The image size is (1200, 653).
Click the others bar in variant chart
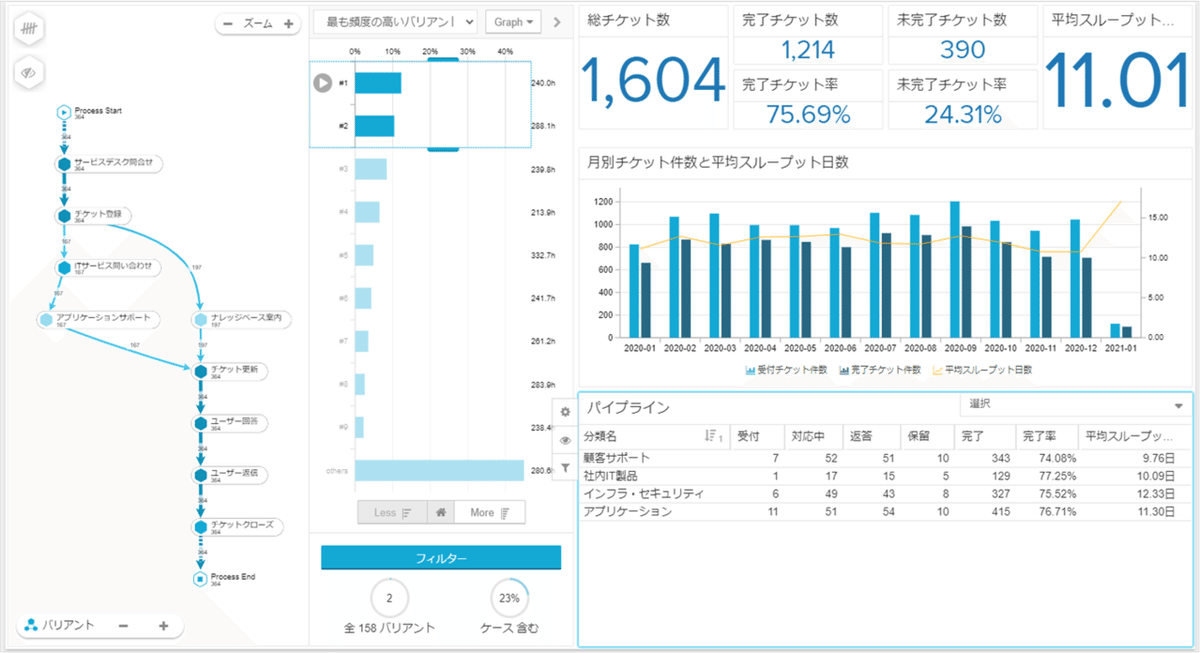439,470
